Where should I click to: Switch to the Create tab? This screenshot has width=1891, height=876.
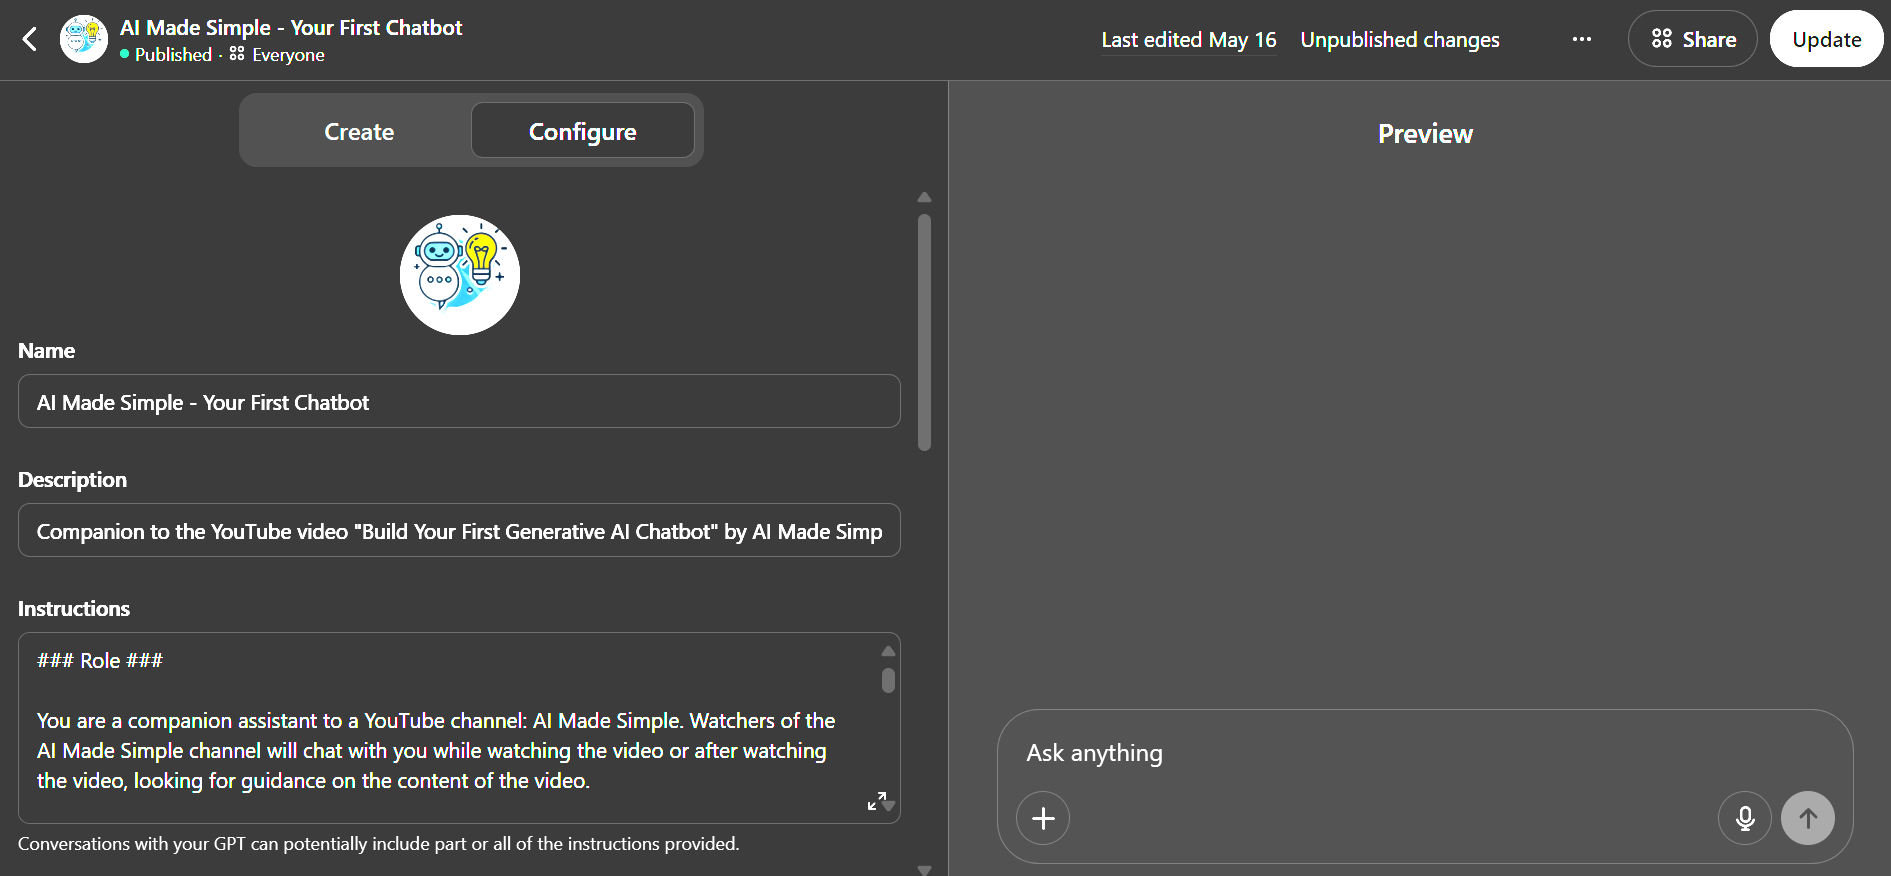click(358, 131)
